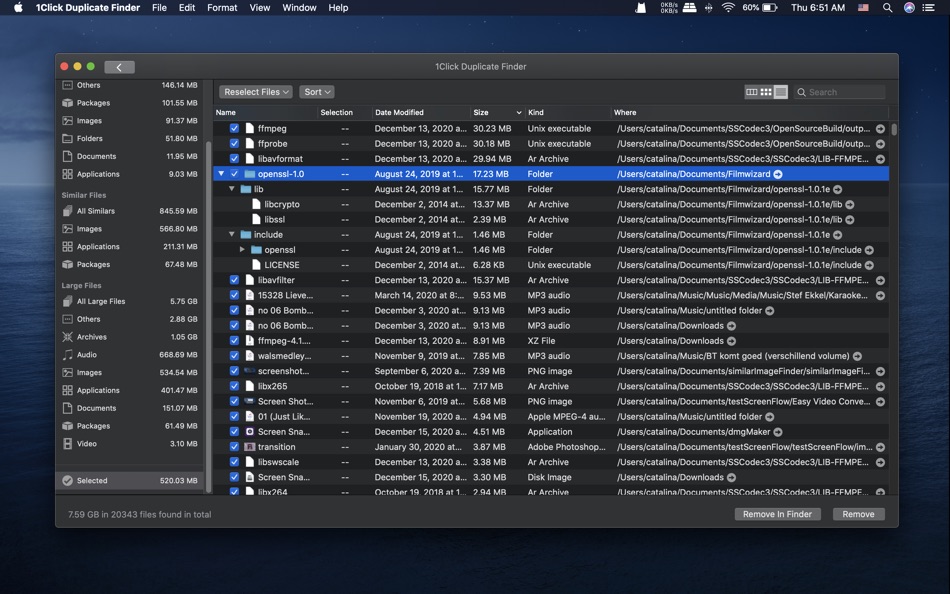The image size is (950, 594).
Task: Click in the Search field
Action: point(840,92)
